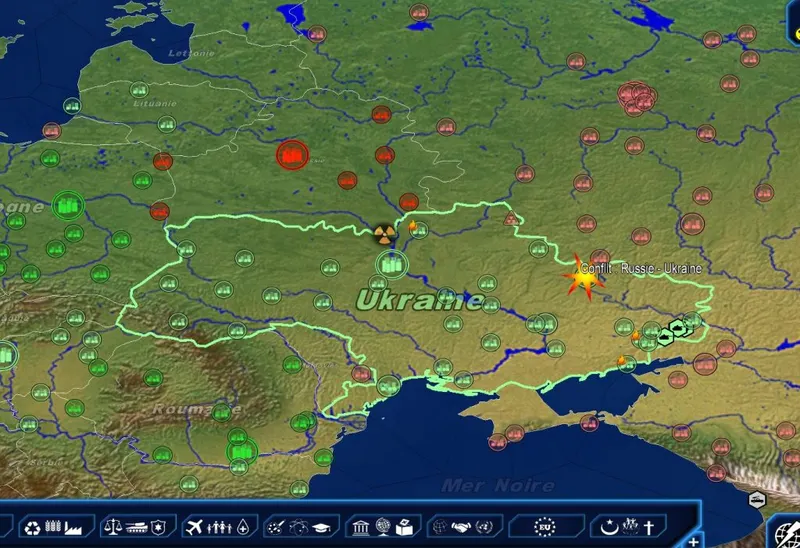This screenshot has height=548, width=800.
Task: Open the ballot box elections icon
Action: (404, 527)
